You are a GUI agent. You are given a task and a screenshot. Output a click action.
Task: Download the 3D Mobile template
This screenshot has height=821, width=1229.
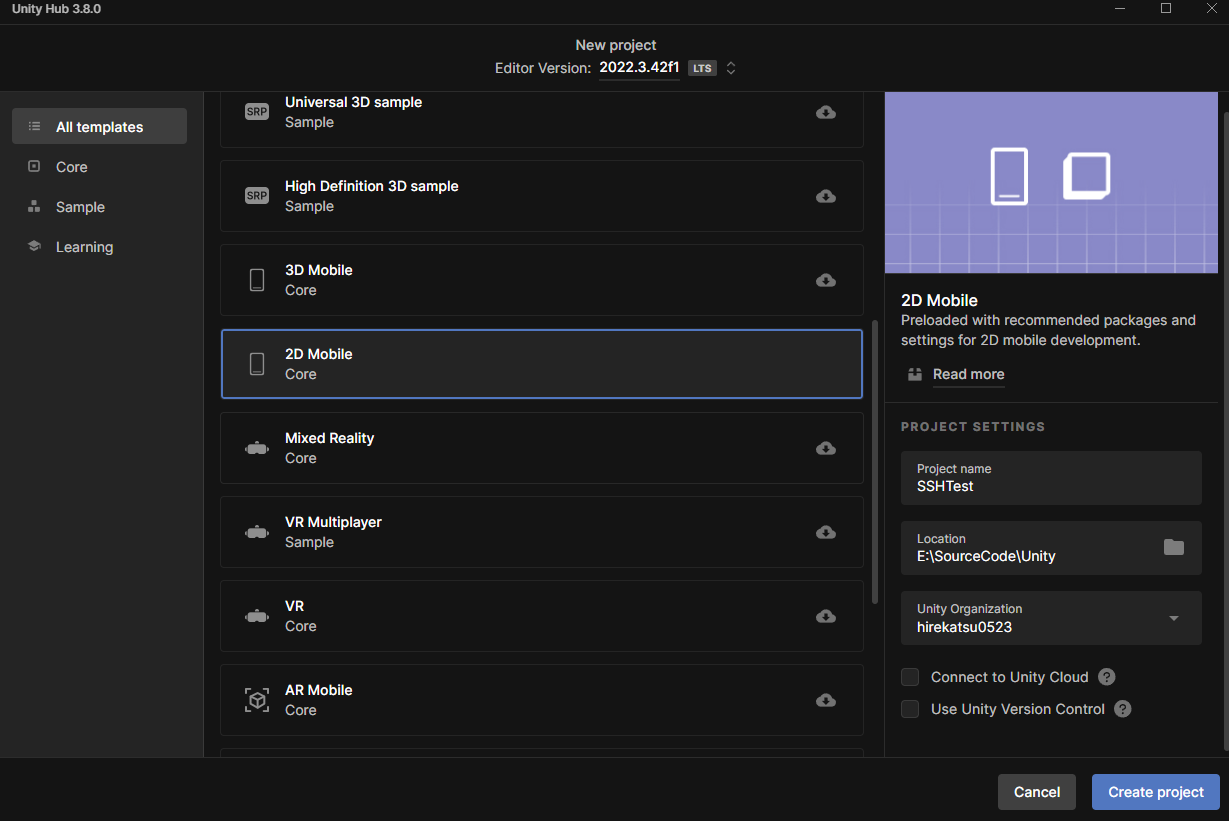point(826,280)
